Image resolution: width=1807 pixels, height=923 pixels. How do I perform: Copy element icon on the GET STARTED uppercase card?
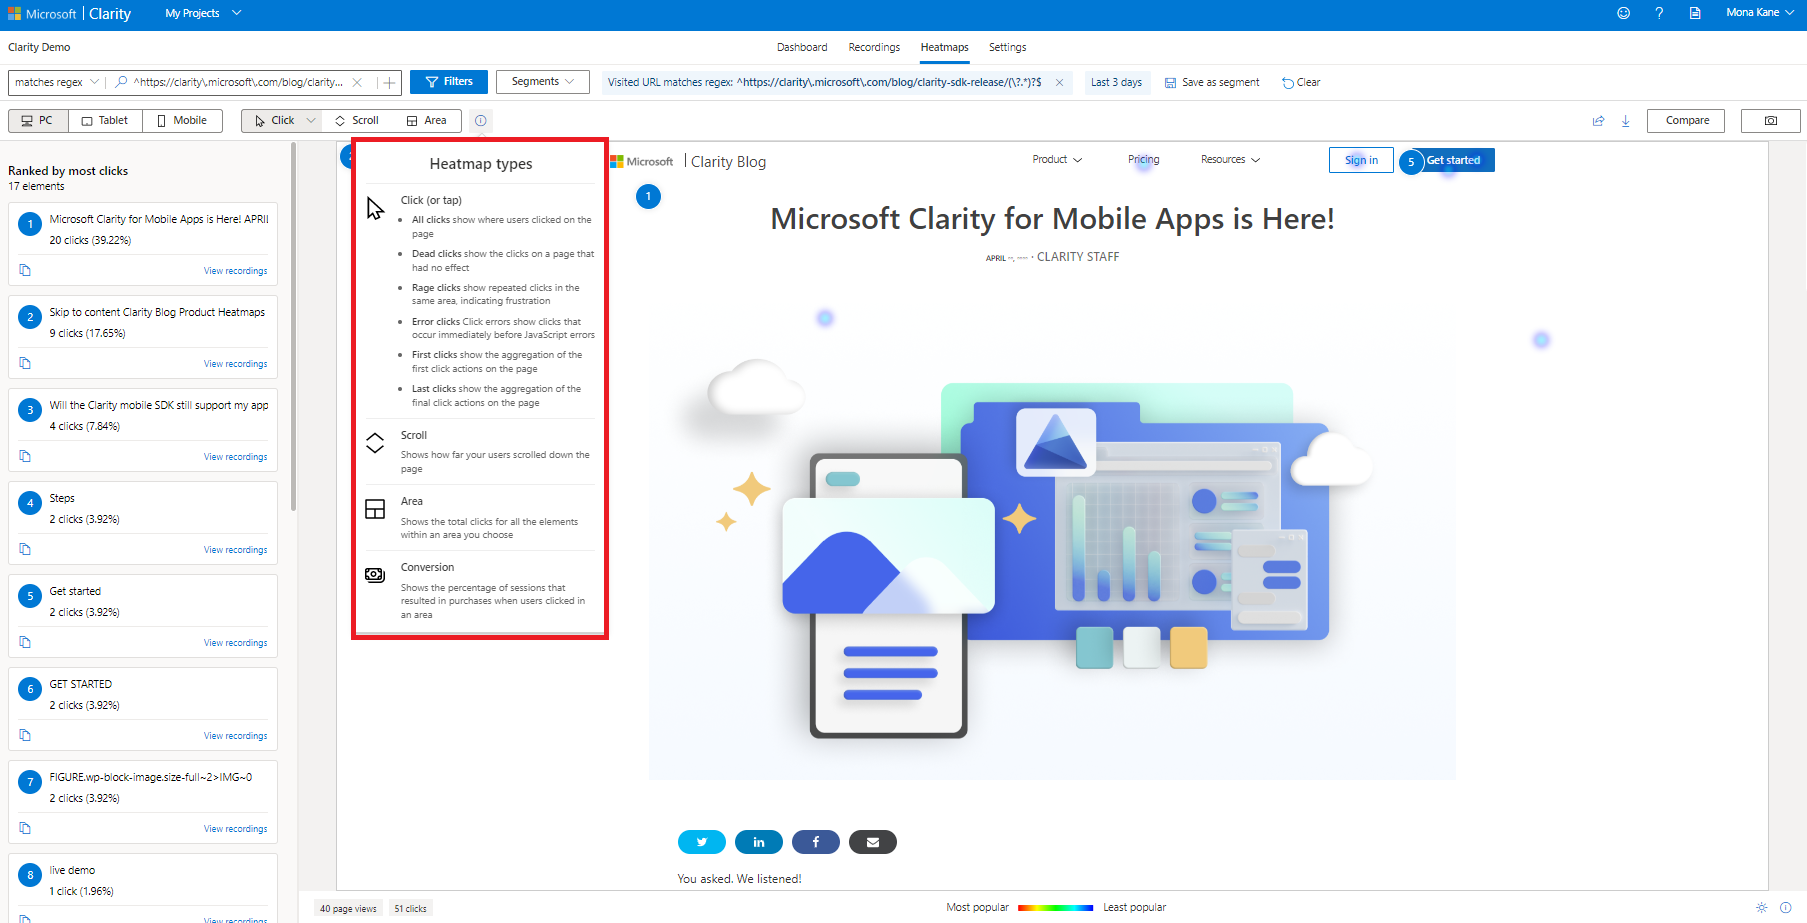pyautogui.click(x=25, y=735)
